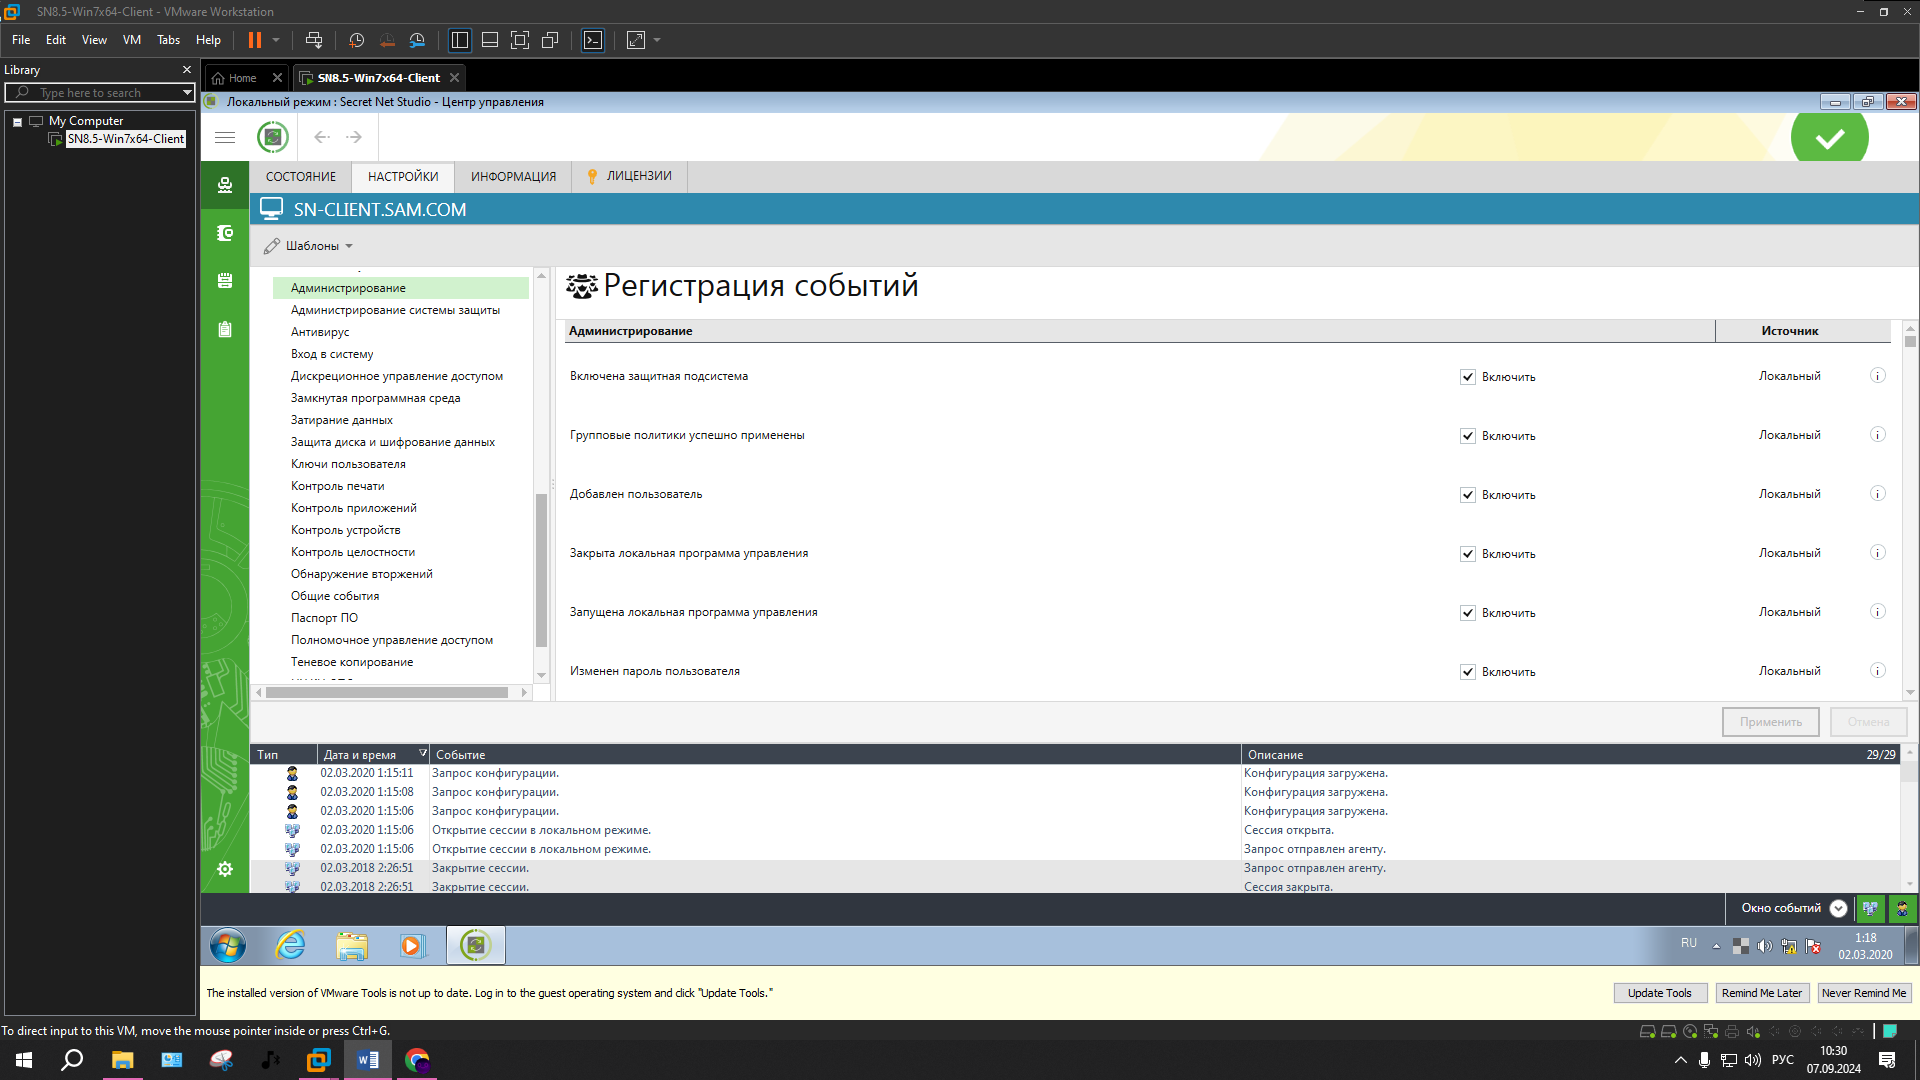Image resolution: width=1920 pixels, height=1080 pixels.
Task: Select Контроль устройств in the category list
Action: [345, 530]
